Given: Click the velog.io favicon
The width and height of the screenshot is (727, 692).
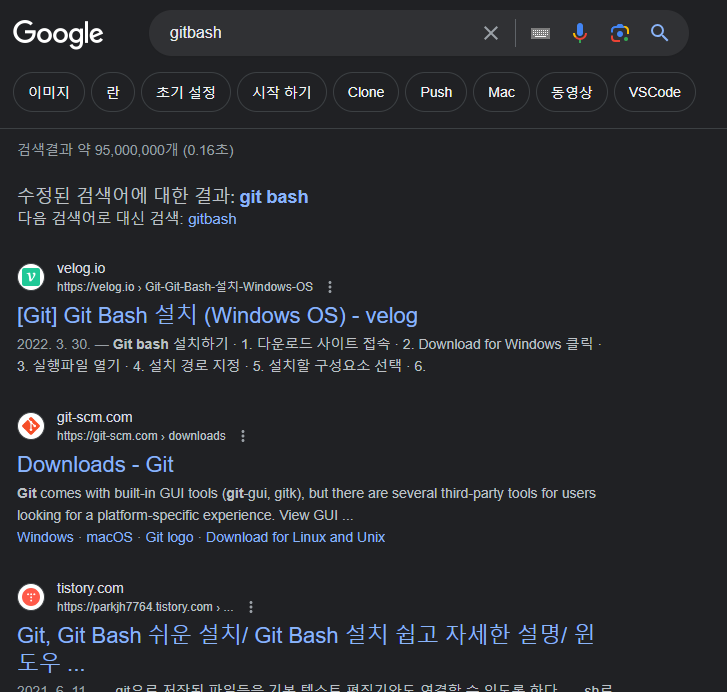Looking at the screenshot, I should pyautogui.click(x=31, y=277).
